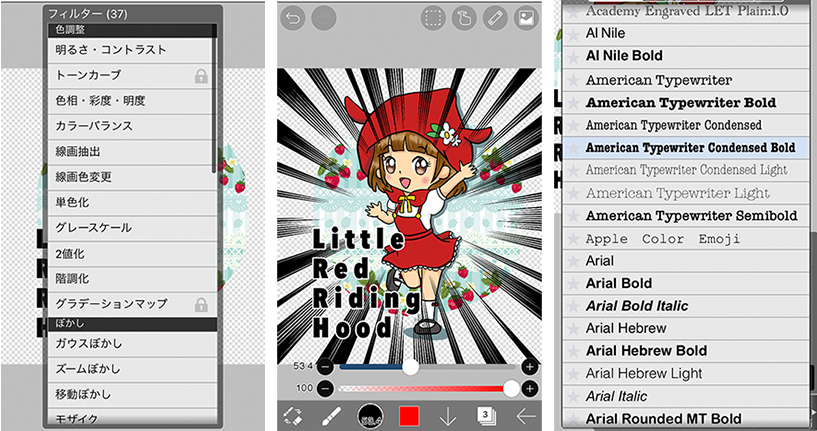Select ズームぼかし filter
Viewport: 817px width, 431px height.
[x=132, y=370]
